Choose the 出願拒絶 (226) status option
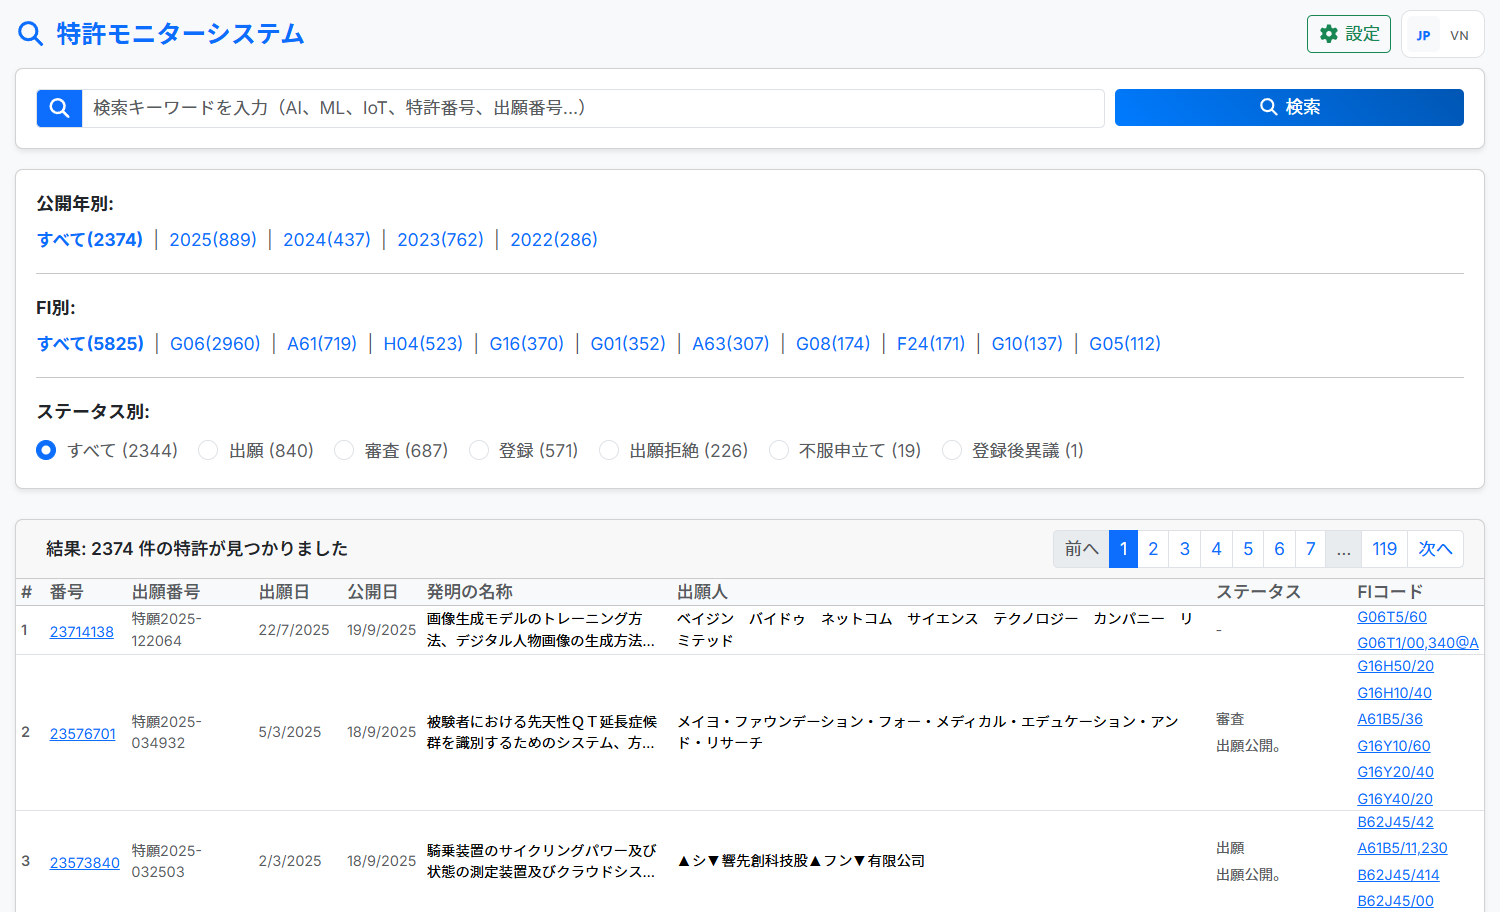Image resolution: width=1500 pixels, height=912 pixels. 609,451
